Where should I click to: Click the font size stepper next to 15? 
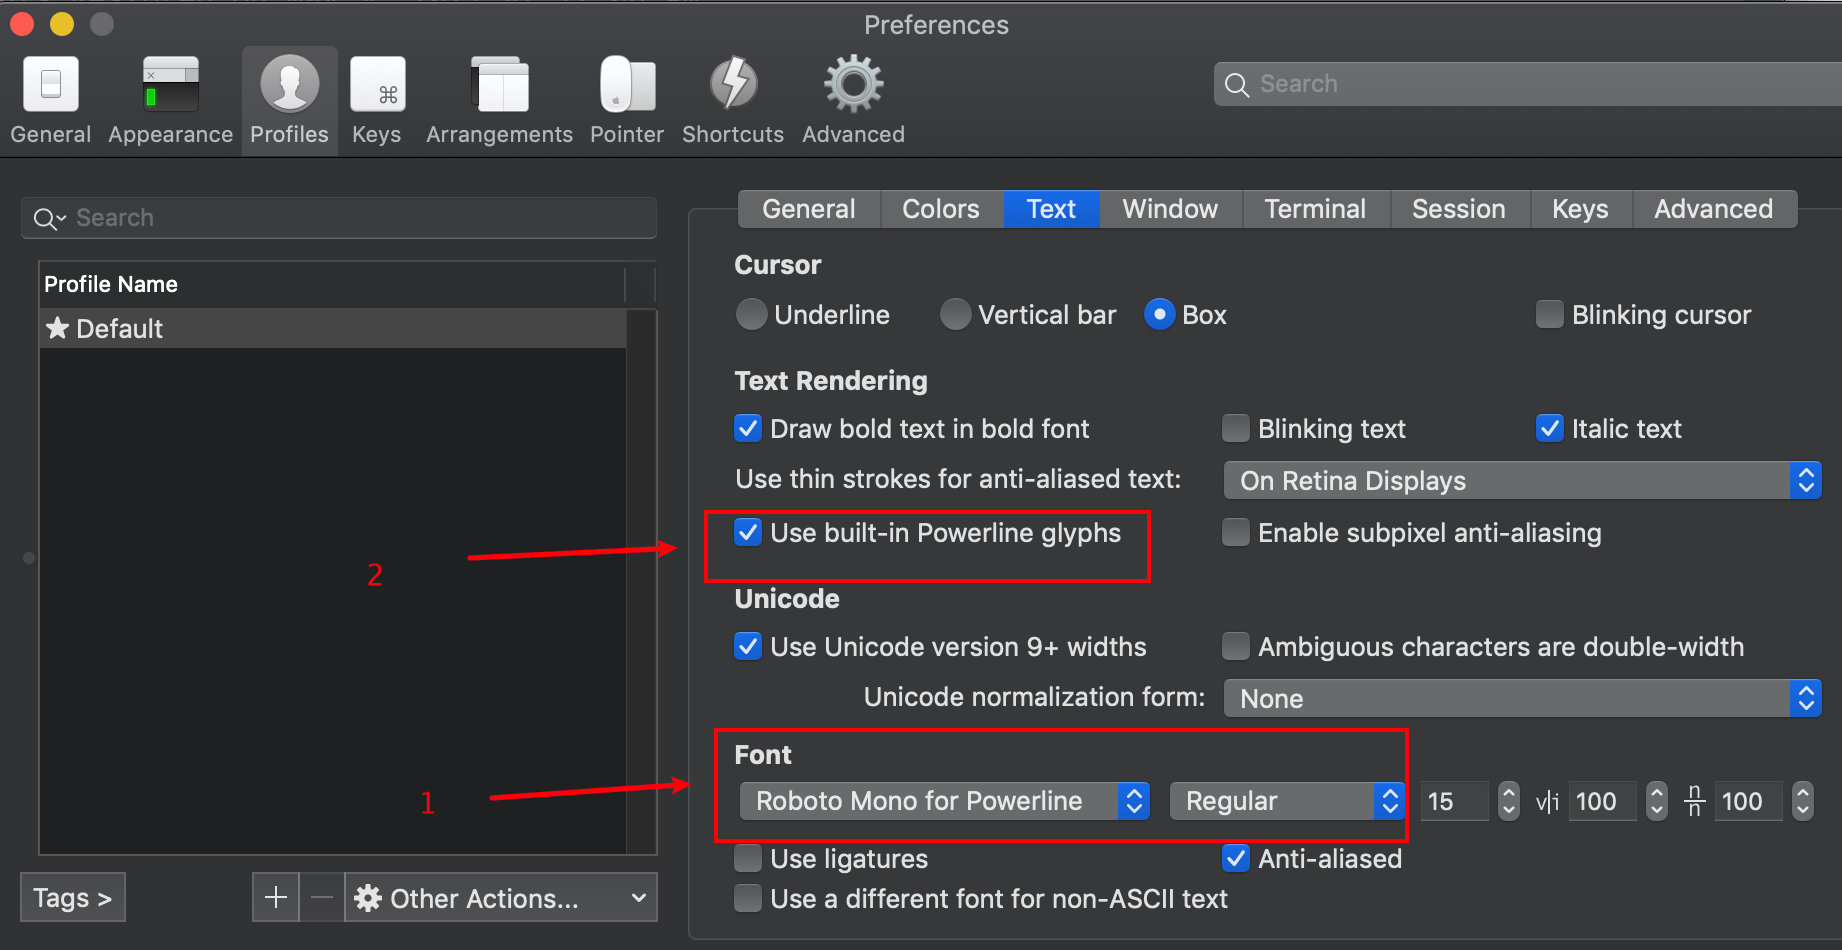1509,801
